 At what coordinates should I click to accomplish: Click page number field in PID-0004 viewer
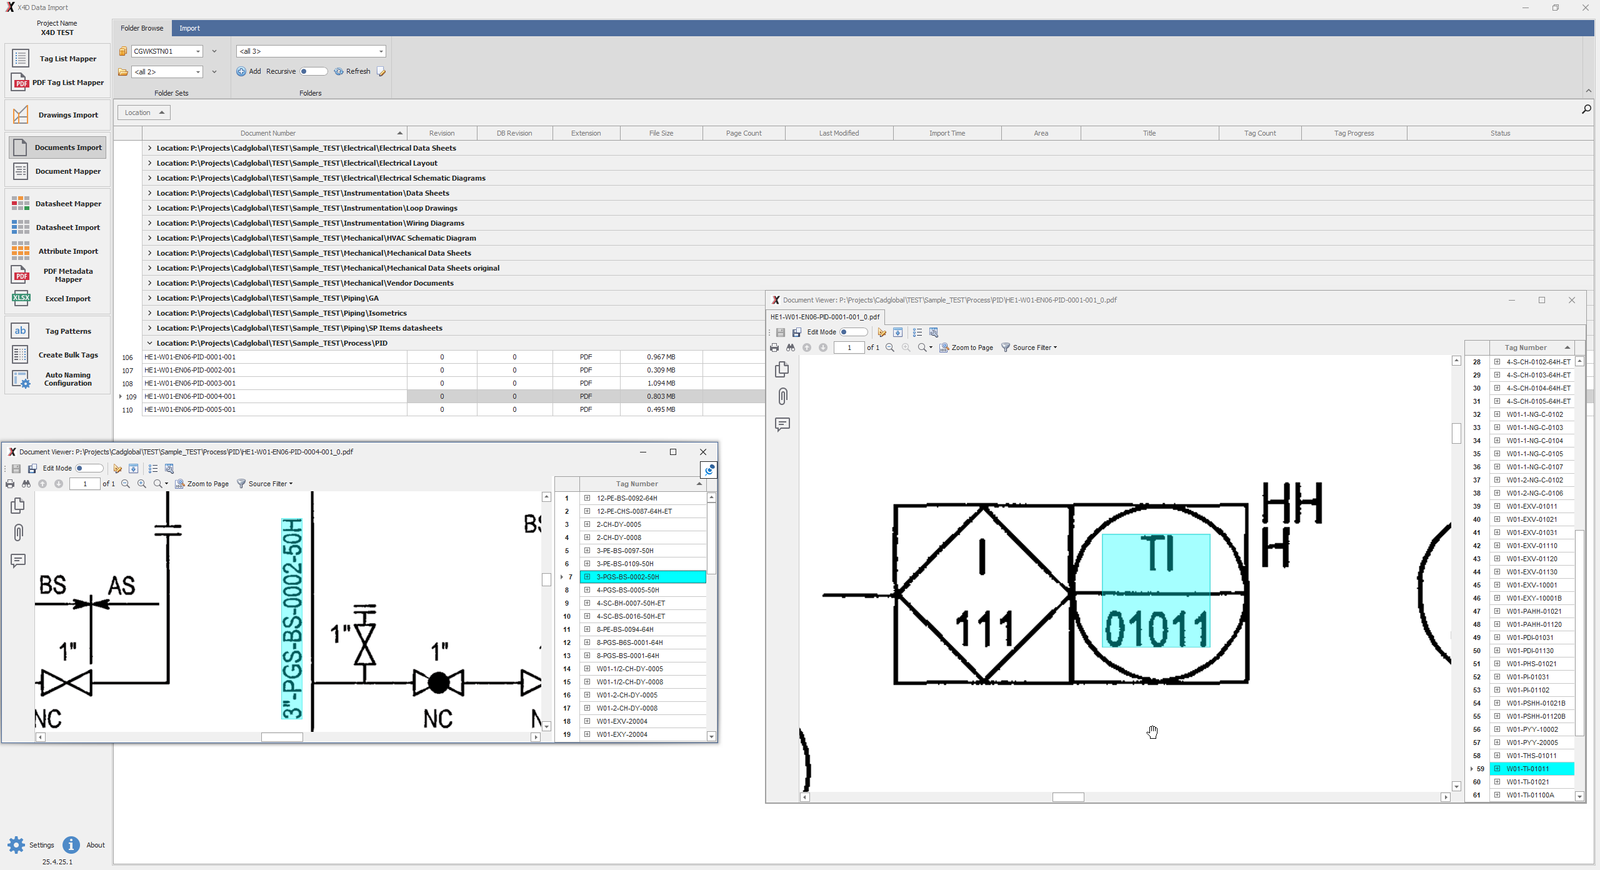(x=84, y=484)
